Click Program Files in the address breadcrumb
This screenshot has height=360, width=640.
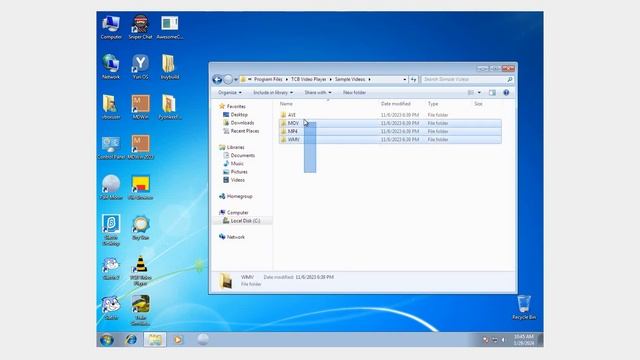pyautogui.click(x=268, y=80)
